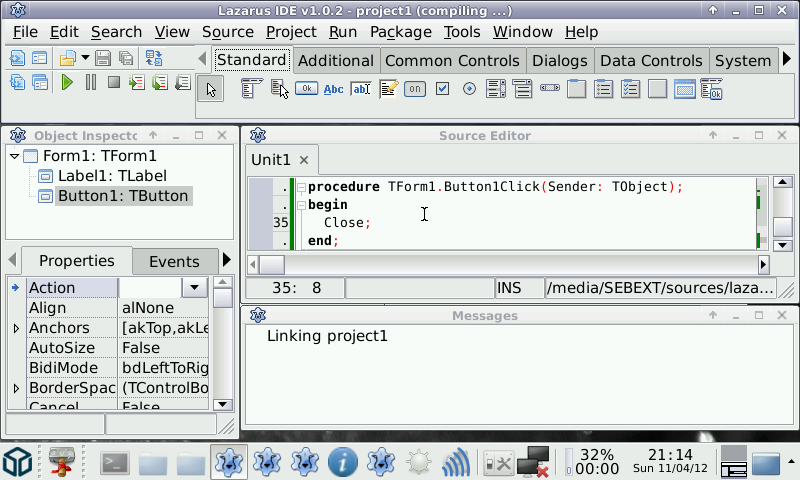The height and width of the screenshot is (480, 800).
Task: Switch to the Common Controls palette tab
Action: (452, 61)
